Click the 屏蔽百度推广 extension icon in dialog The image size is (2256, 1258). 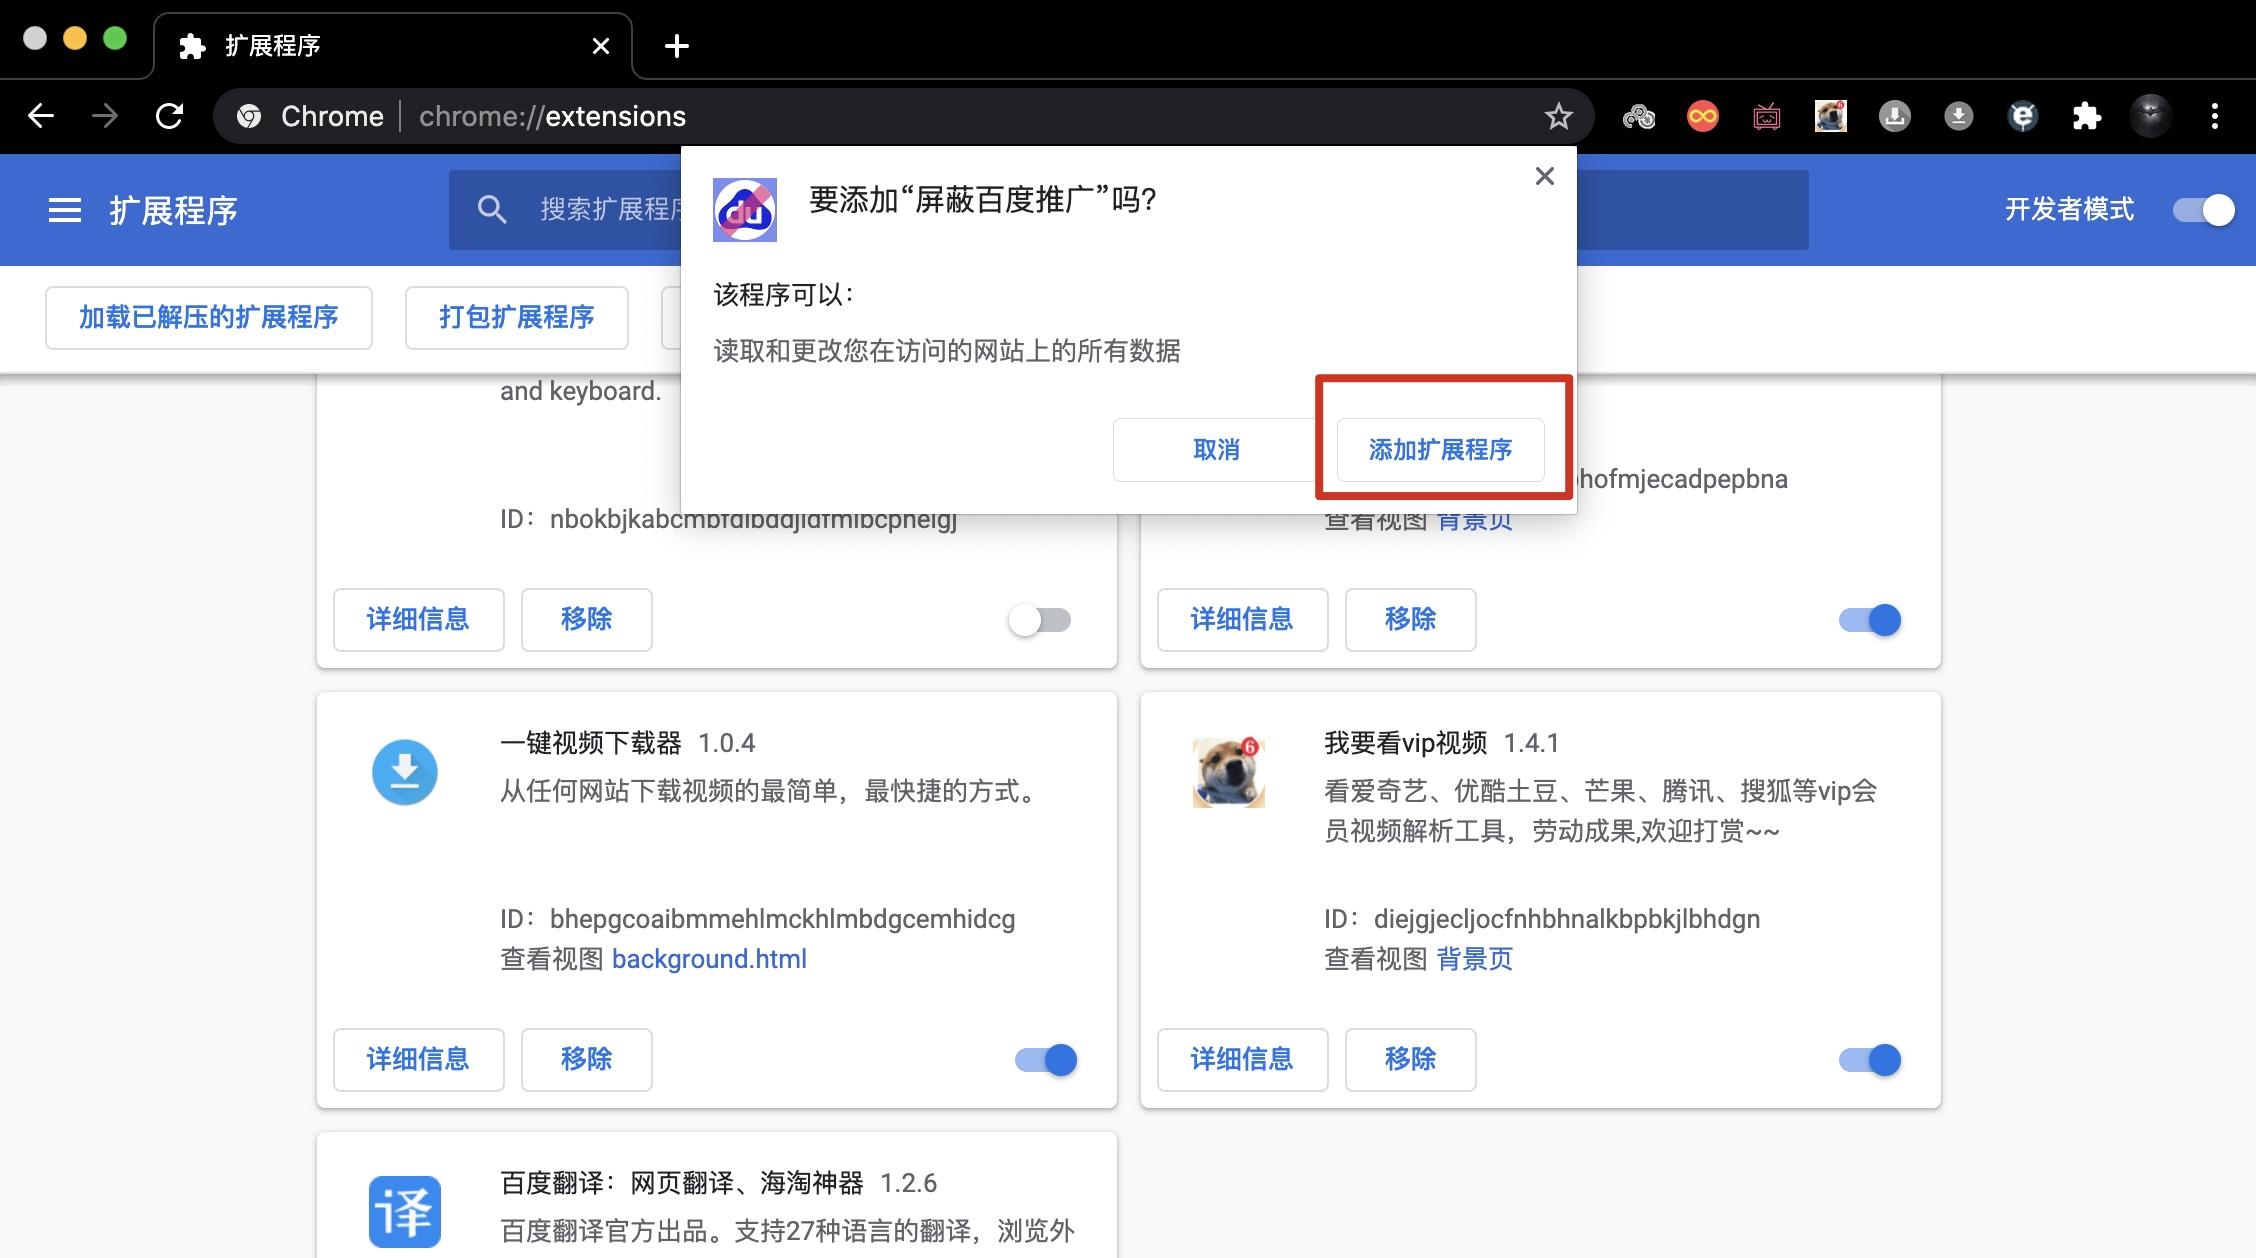pyautogui.click(x=744, y=209)
